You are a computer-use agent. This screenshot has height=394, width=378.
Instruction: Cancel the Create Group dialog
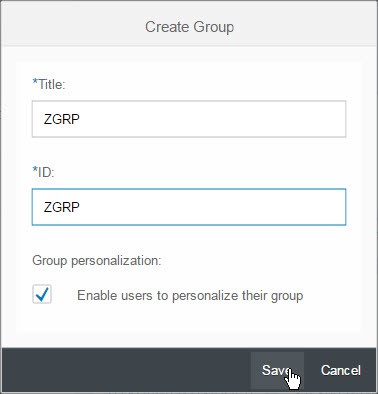point(341,370)
